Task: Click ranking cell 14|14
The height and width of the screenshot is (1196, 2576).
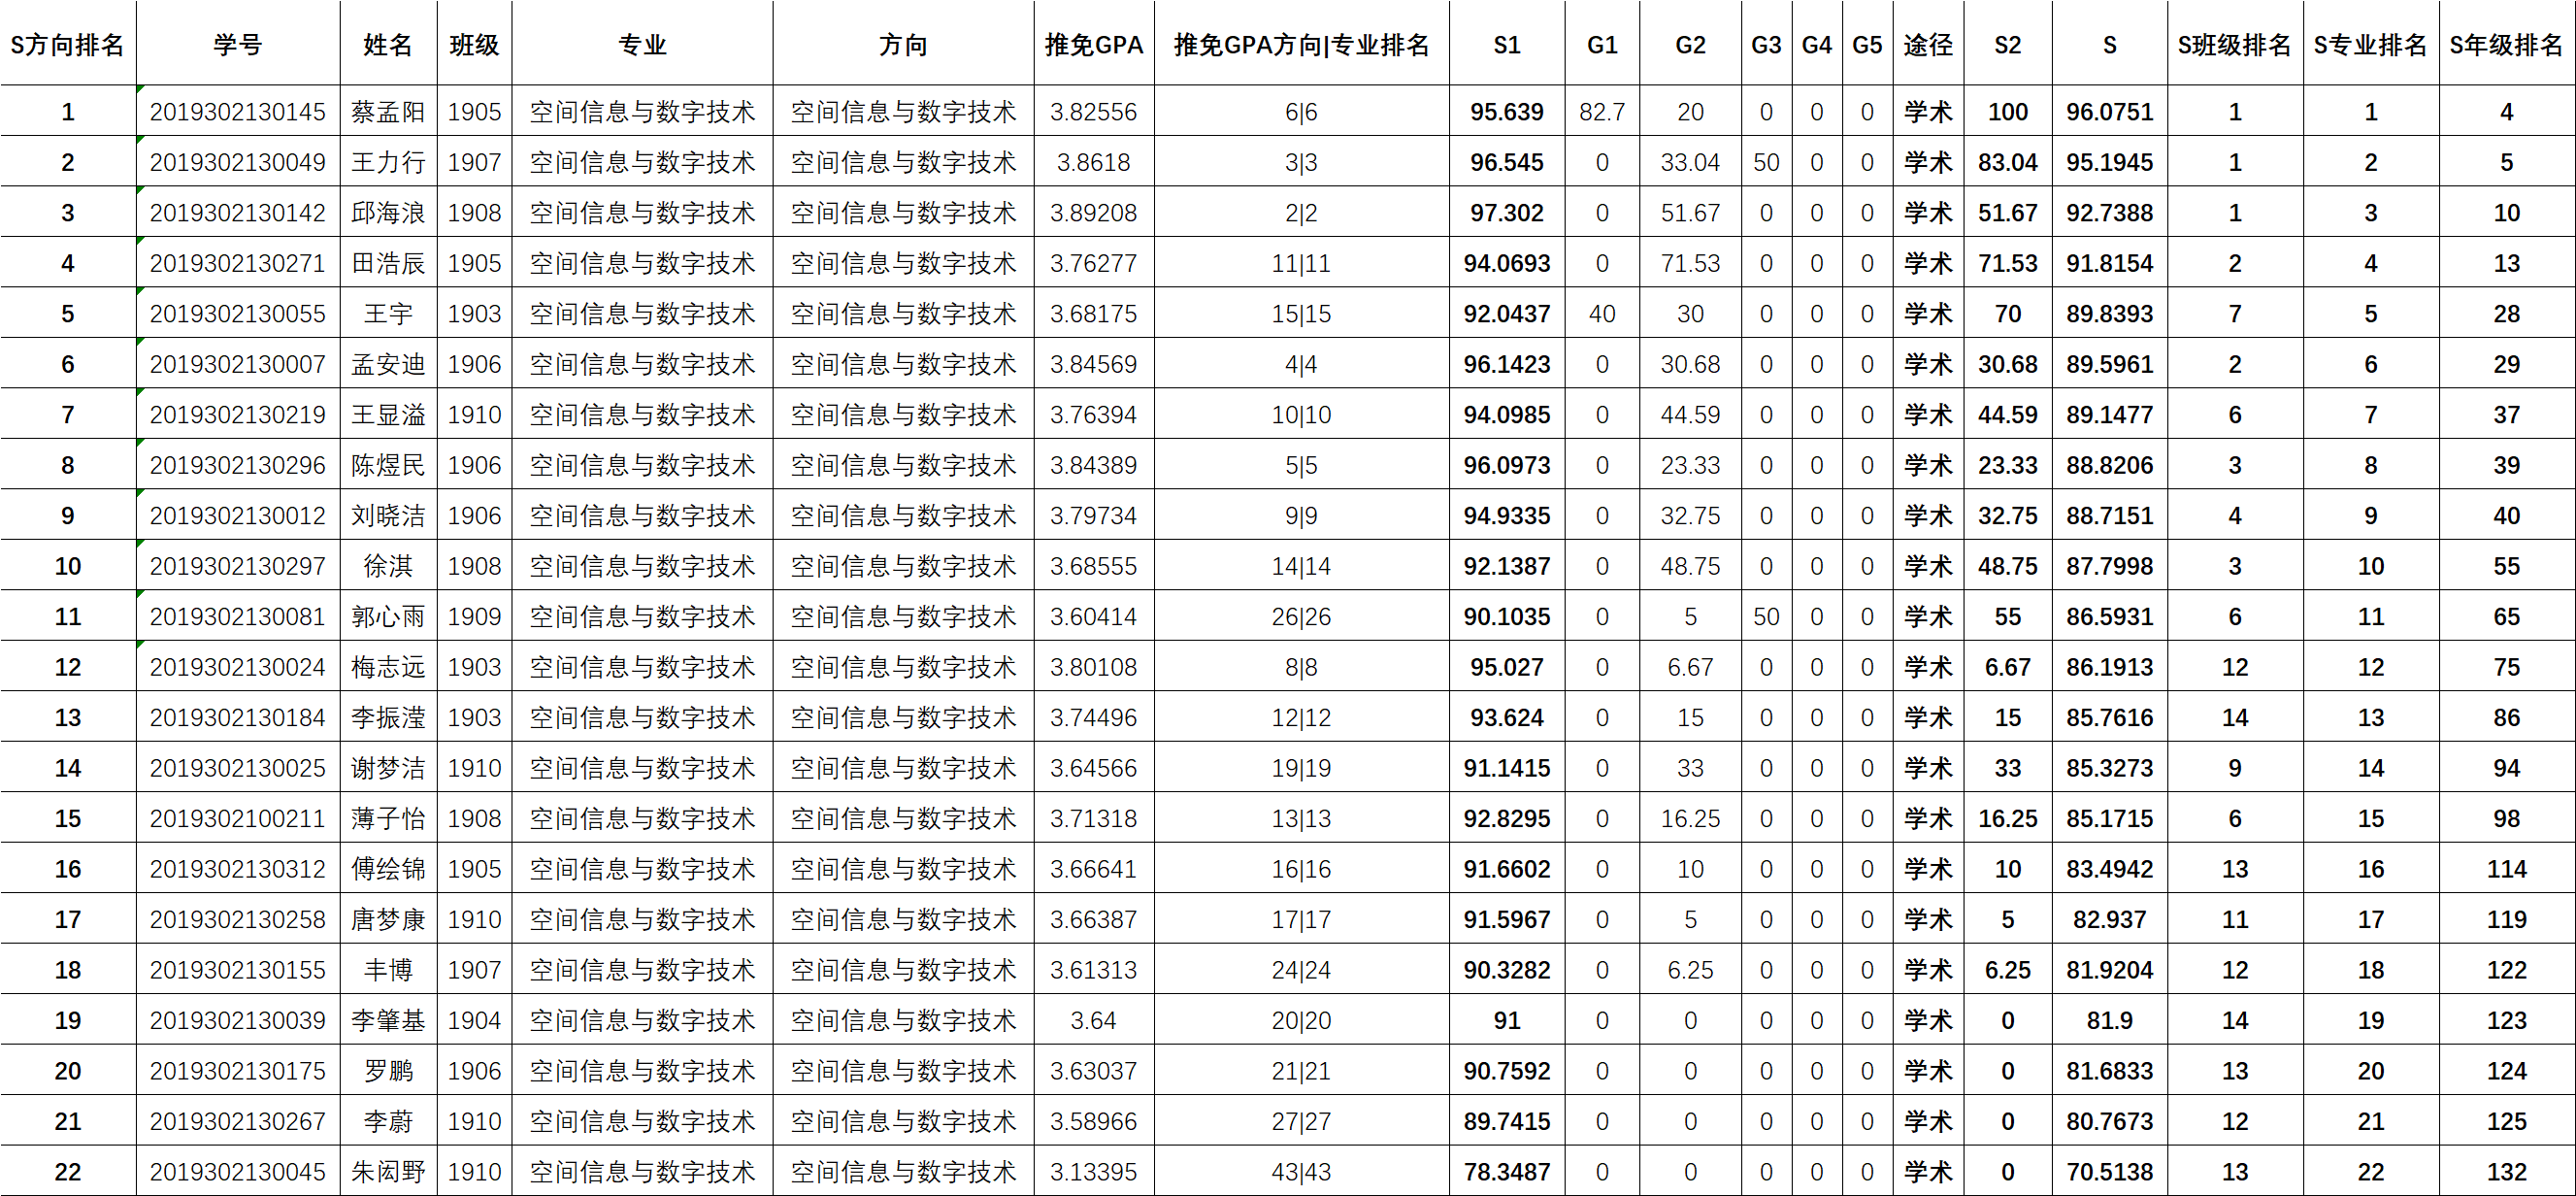Action: 1301,566
